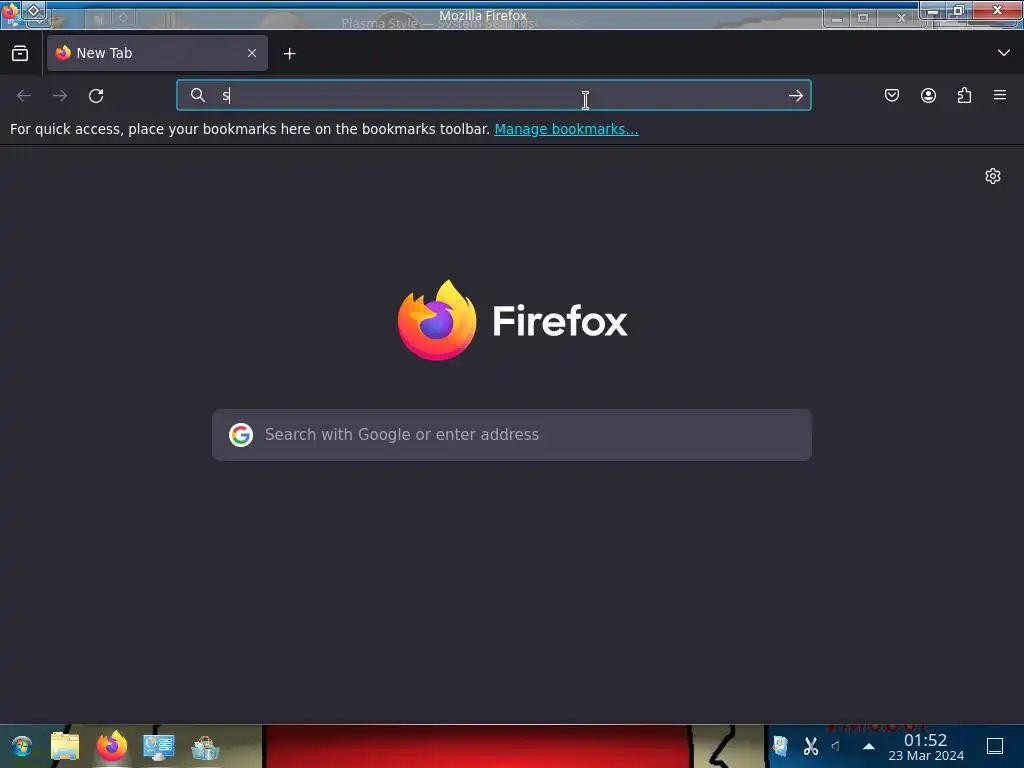Expand the list all tabs chevron

pos(1004,53)
